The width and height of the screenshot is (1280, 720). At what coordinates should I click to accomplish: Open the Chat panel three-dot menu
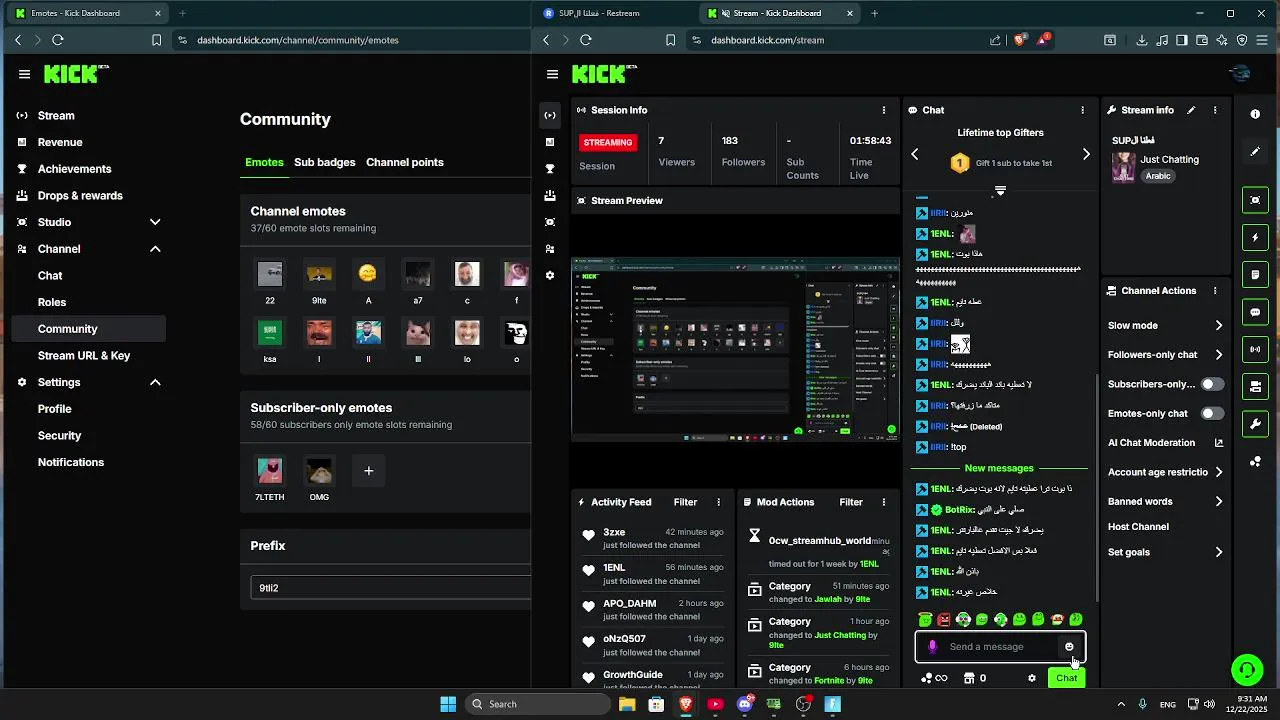[x=1082, y=110]
